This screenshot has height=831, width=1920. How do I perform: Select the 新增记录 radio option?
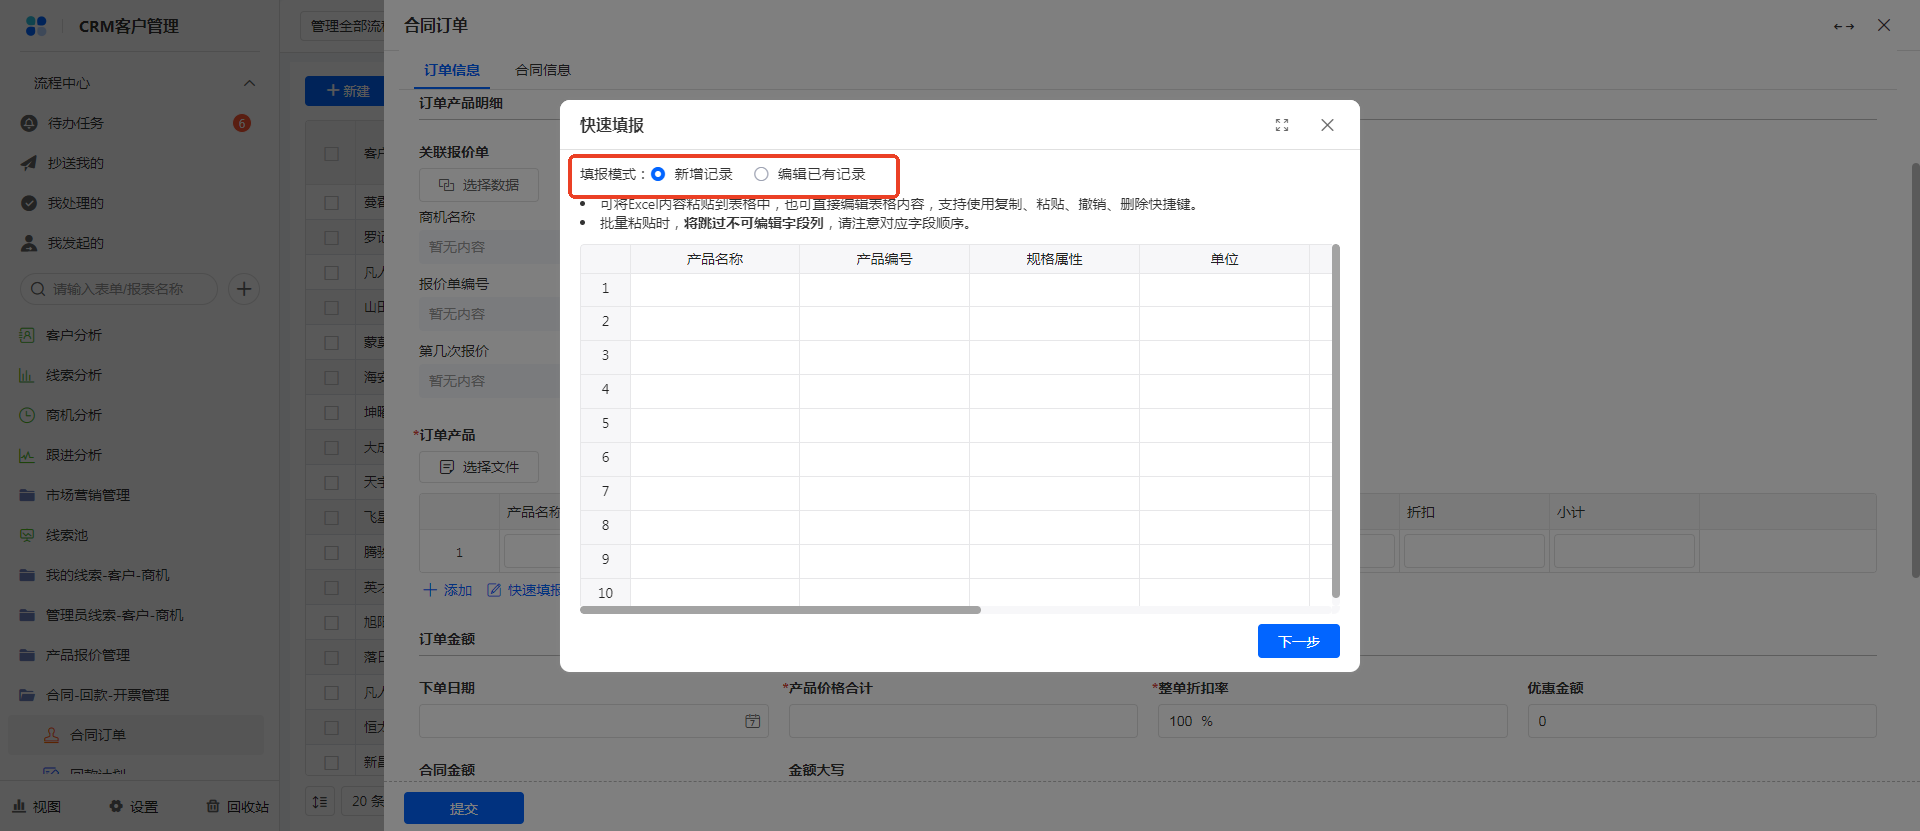pyautogui.click(x=658, y=174)
